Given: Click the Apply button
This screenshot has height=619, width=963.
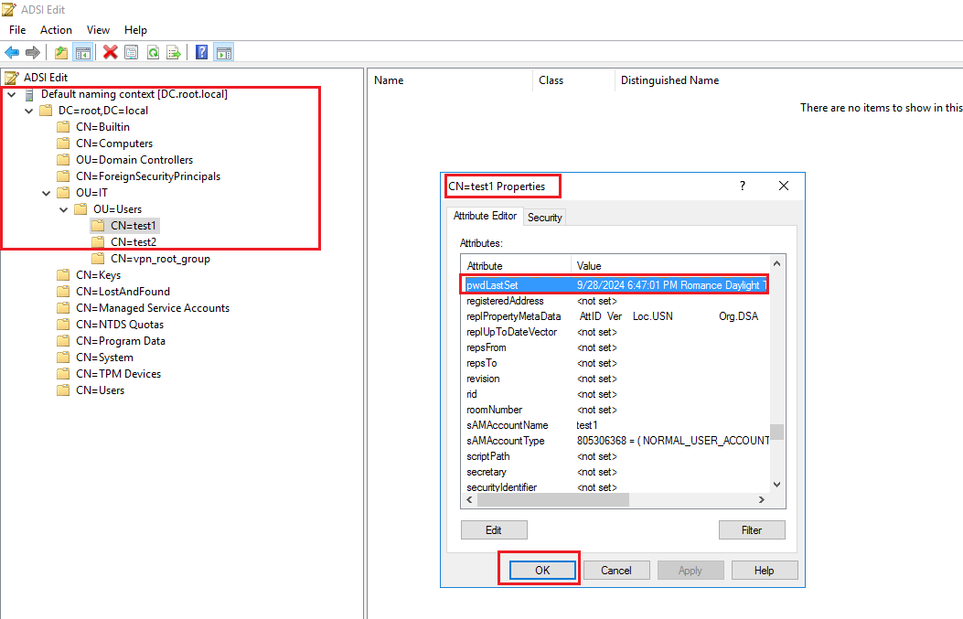Looking at the screenshot, I should (690, 570).
